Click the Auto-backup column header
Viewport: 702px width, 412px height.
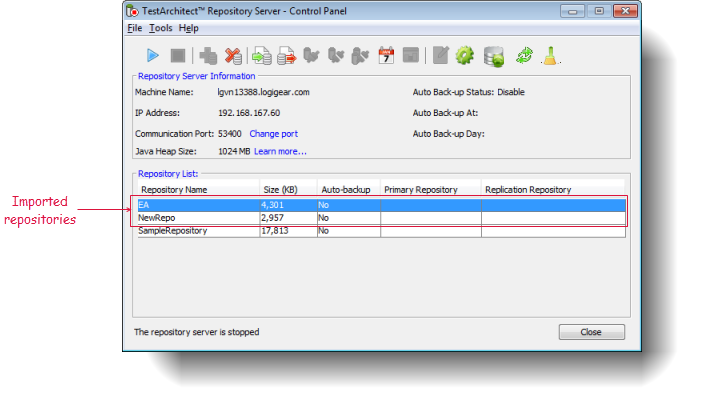(x=349, y=190)
